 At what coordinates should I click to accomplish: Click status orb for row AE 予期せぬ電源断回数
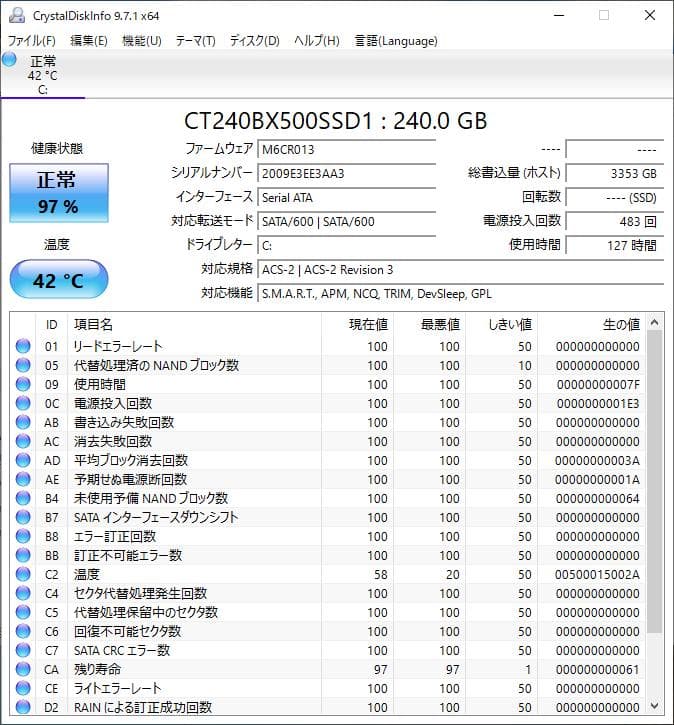[23, 479]
